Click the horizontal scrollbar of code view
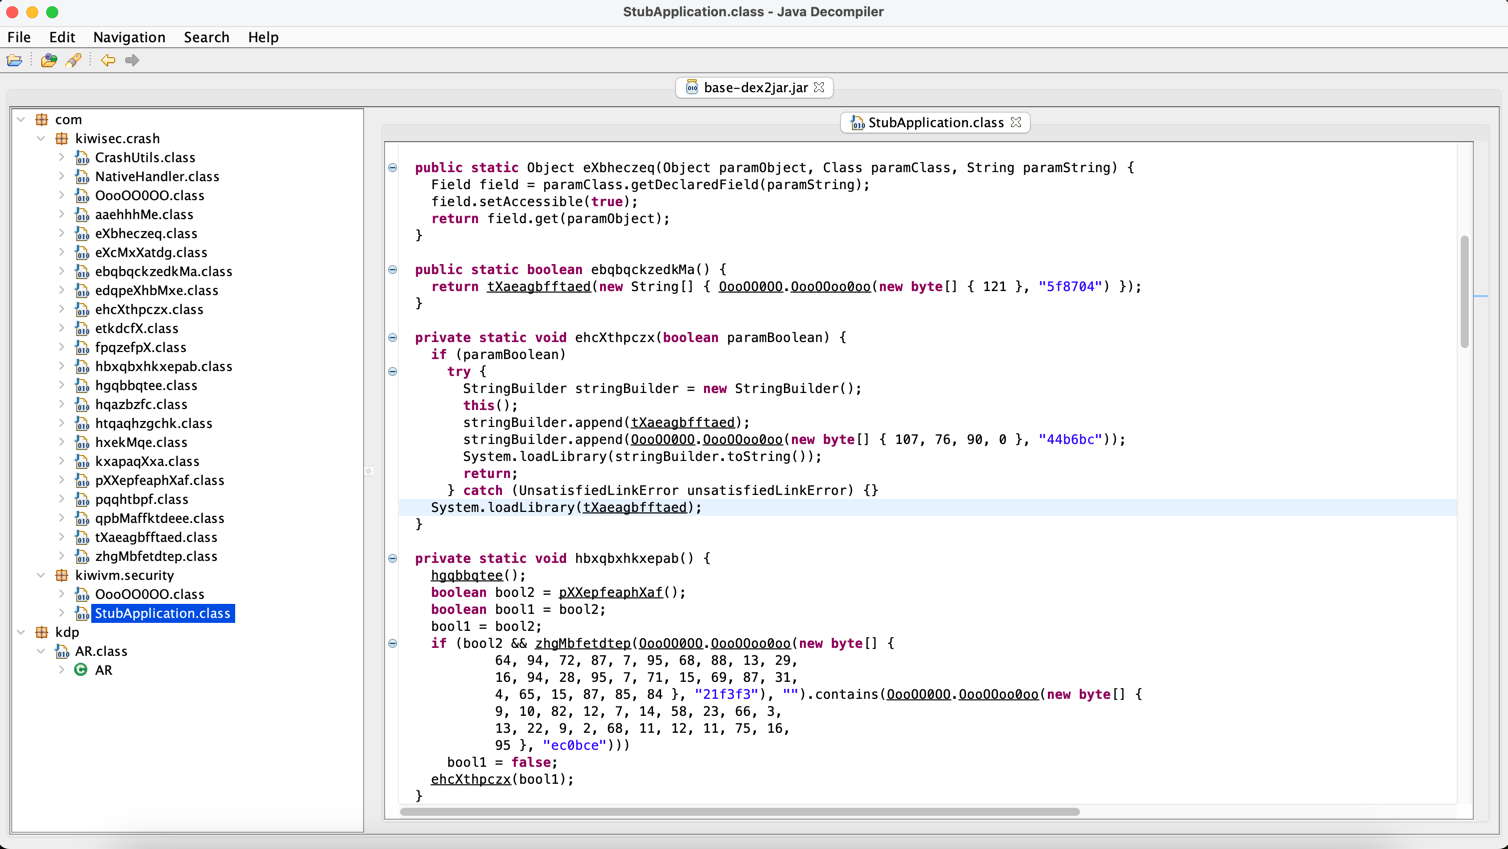This screenshot has width=1508, height=849. tap(740, 811)
